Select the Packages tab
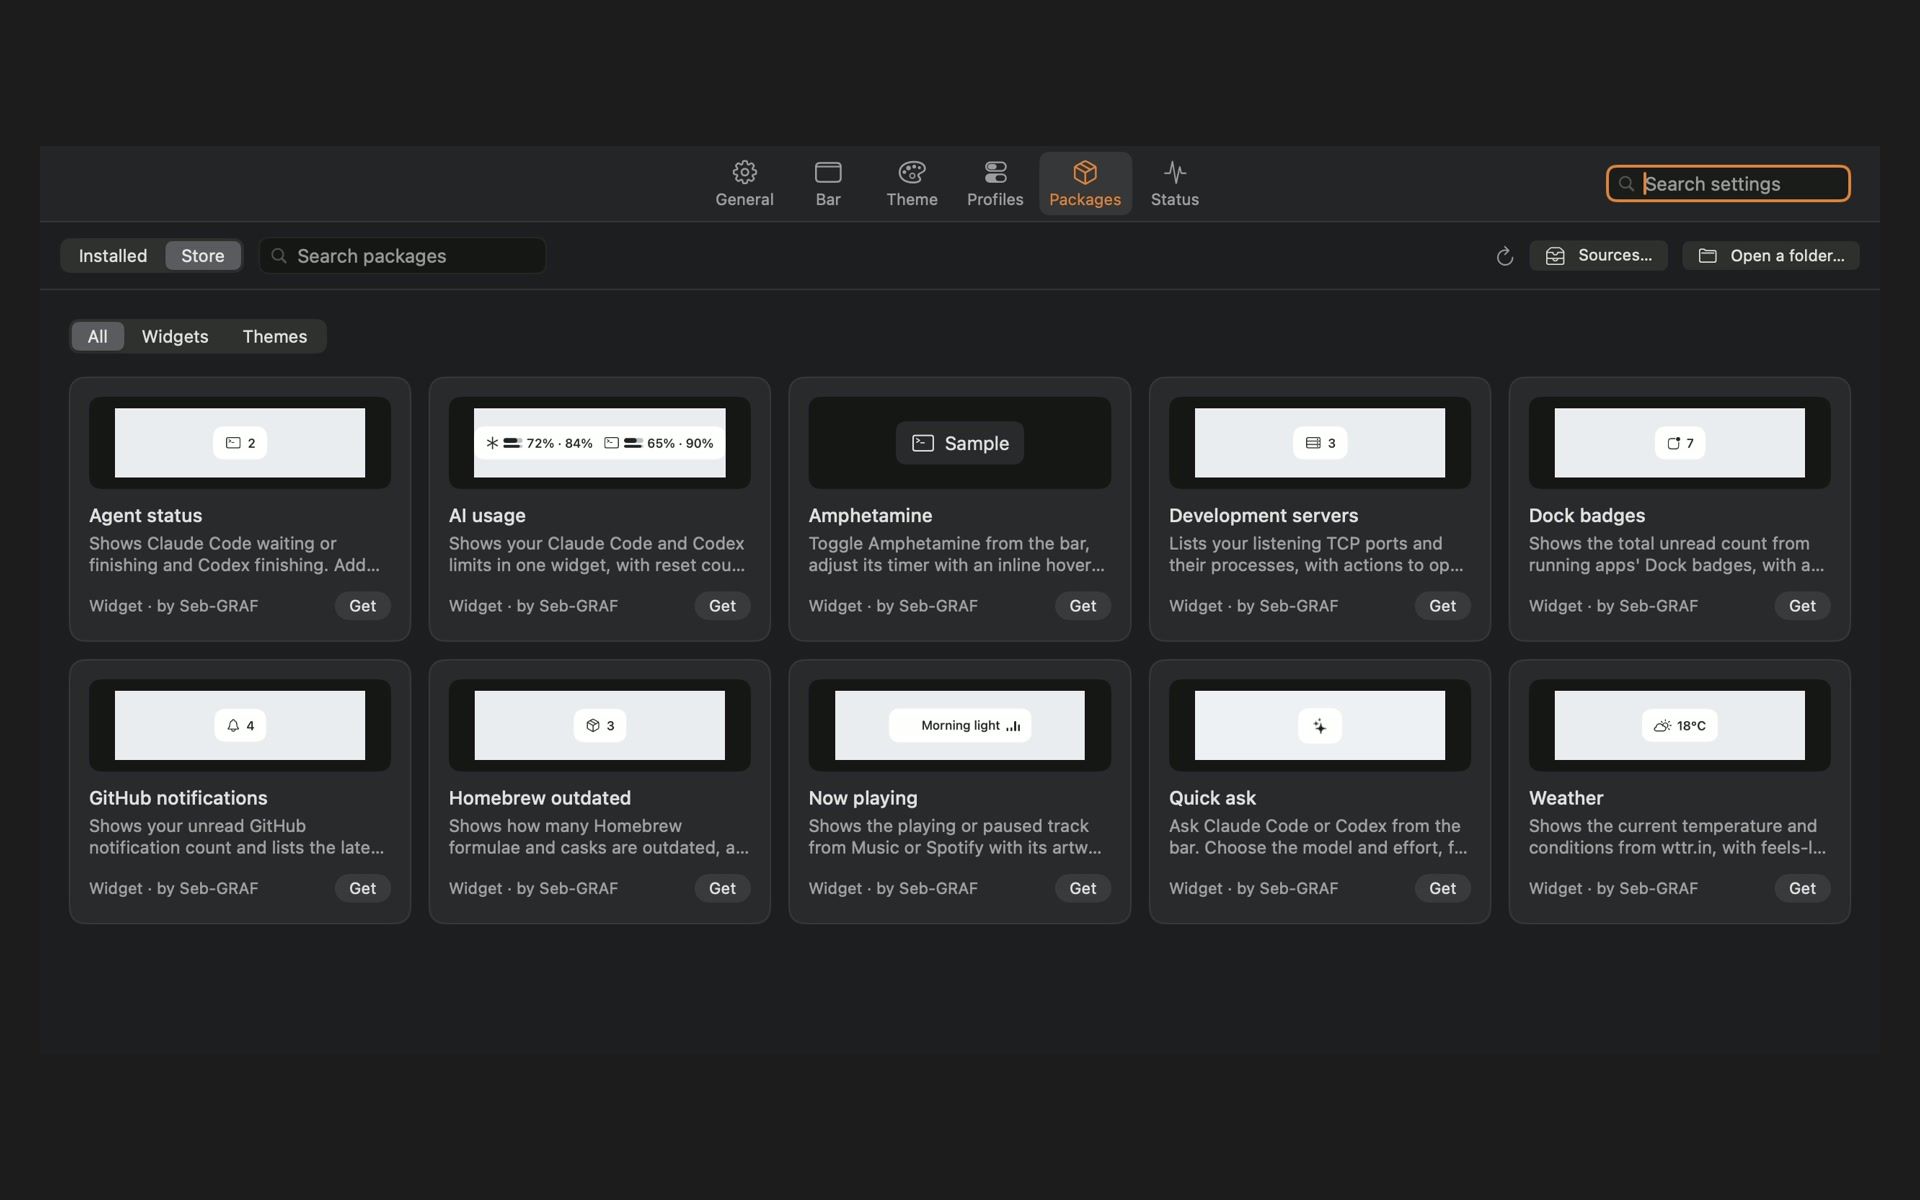This screenshot has height=1200, width=1920. 1085,184
